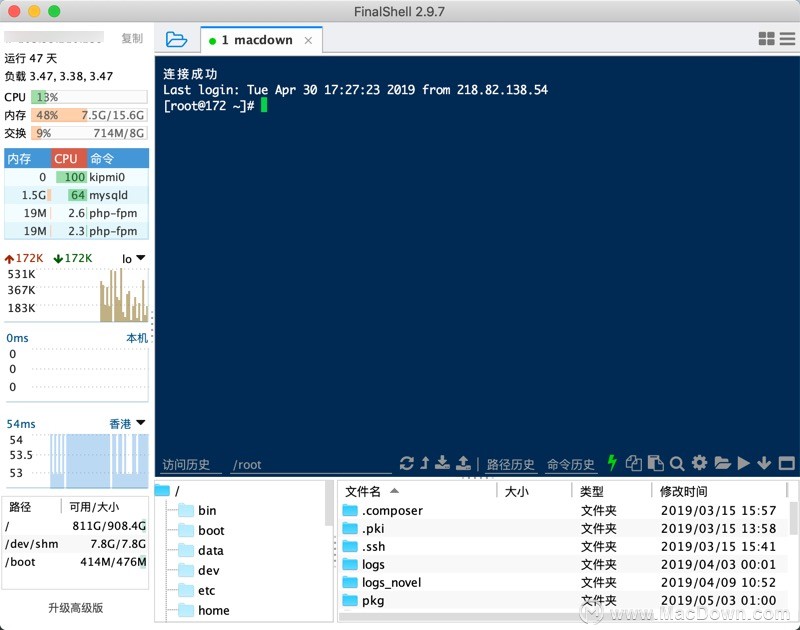The width and height of the screenshot is (800, 630).
Task: Open the hamburger menu icon
Action: tap(787, 39)
